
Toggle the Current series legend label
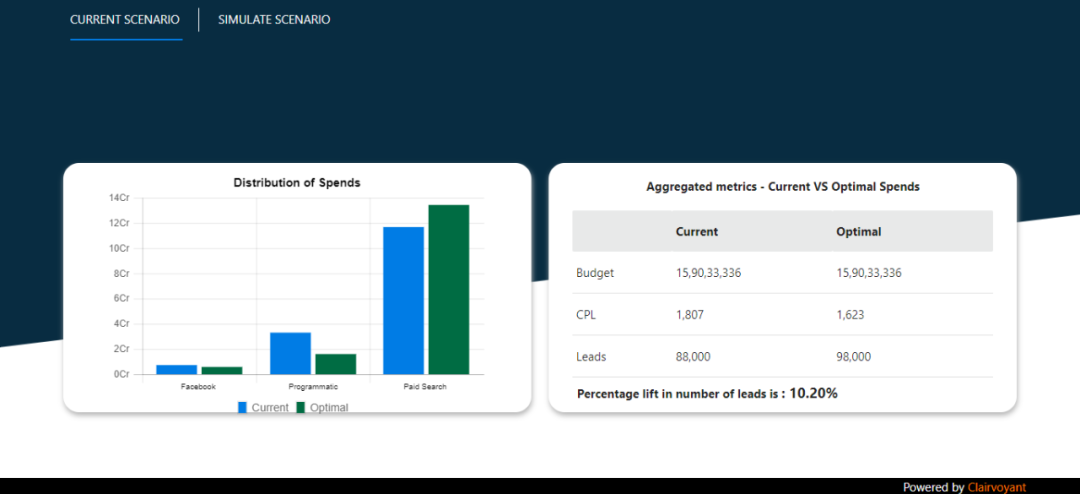[270, 408]
